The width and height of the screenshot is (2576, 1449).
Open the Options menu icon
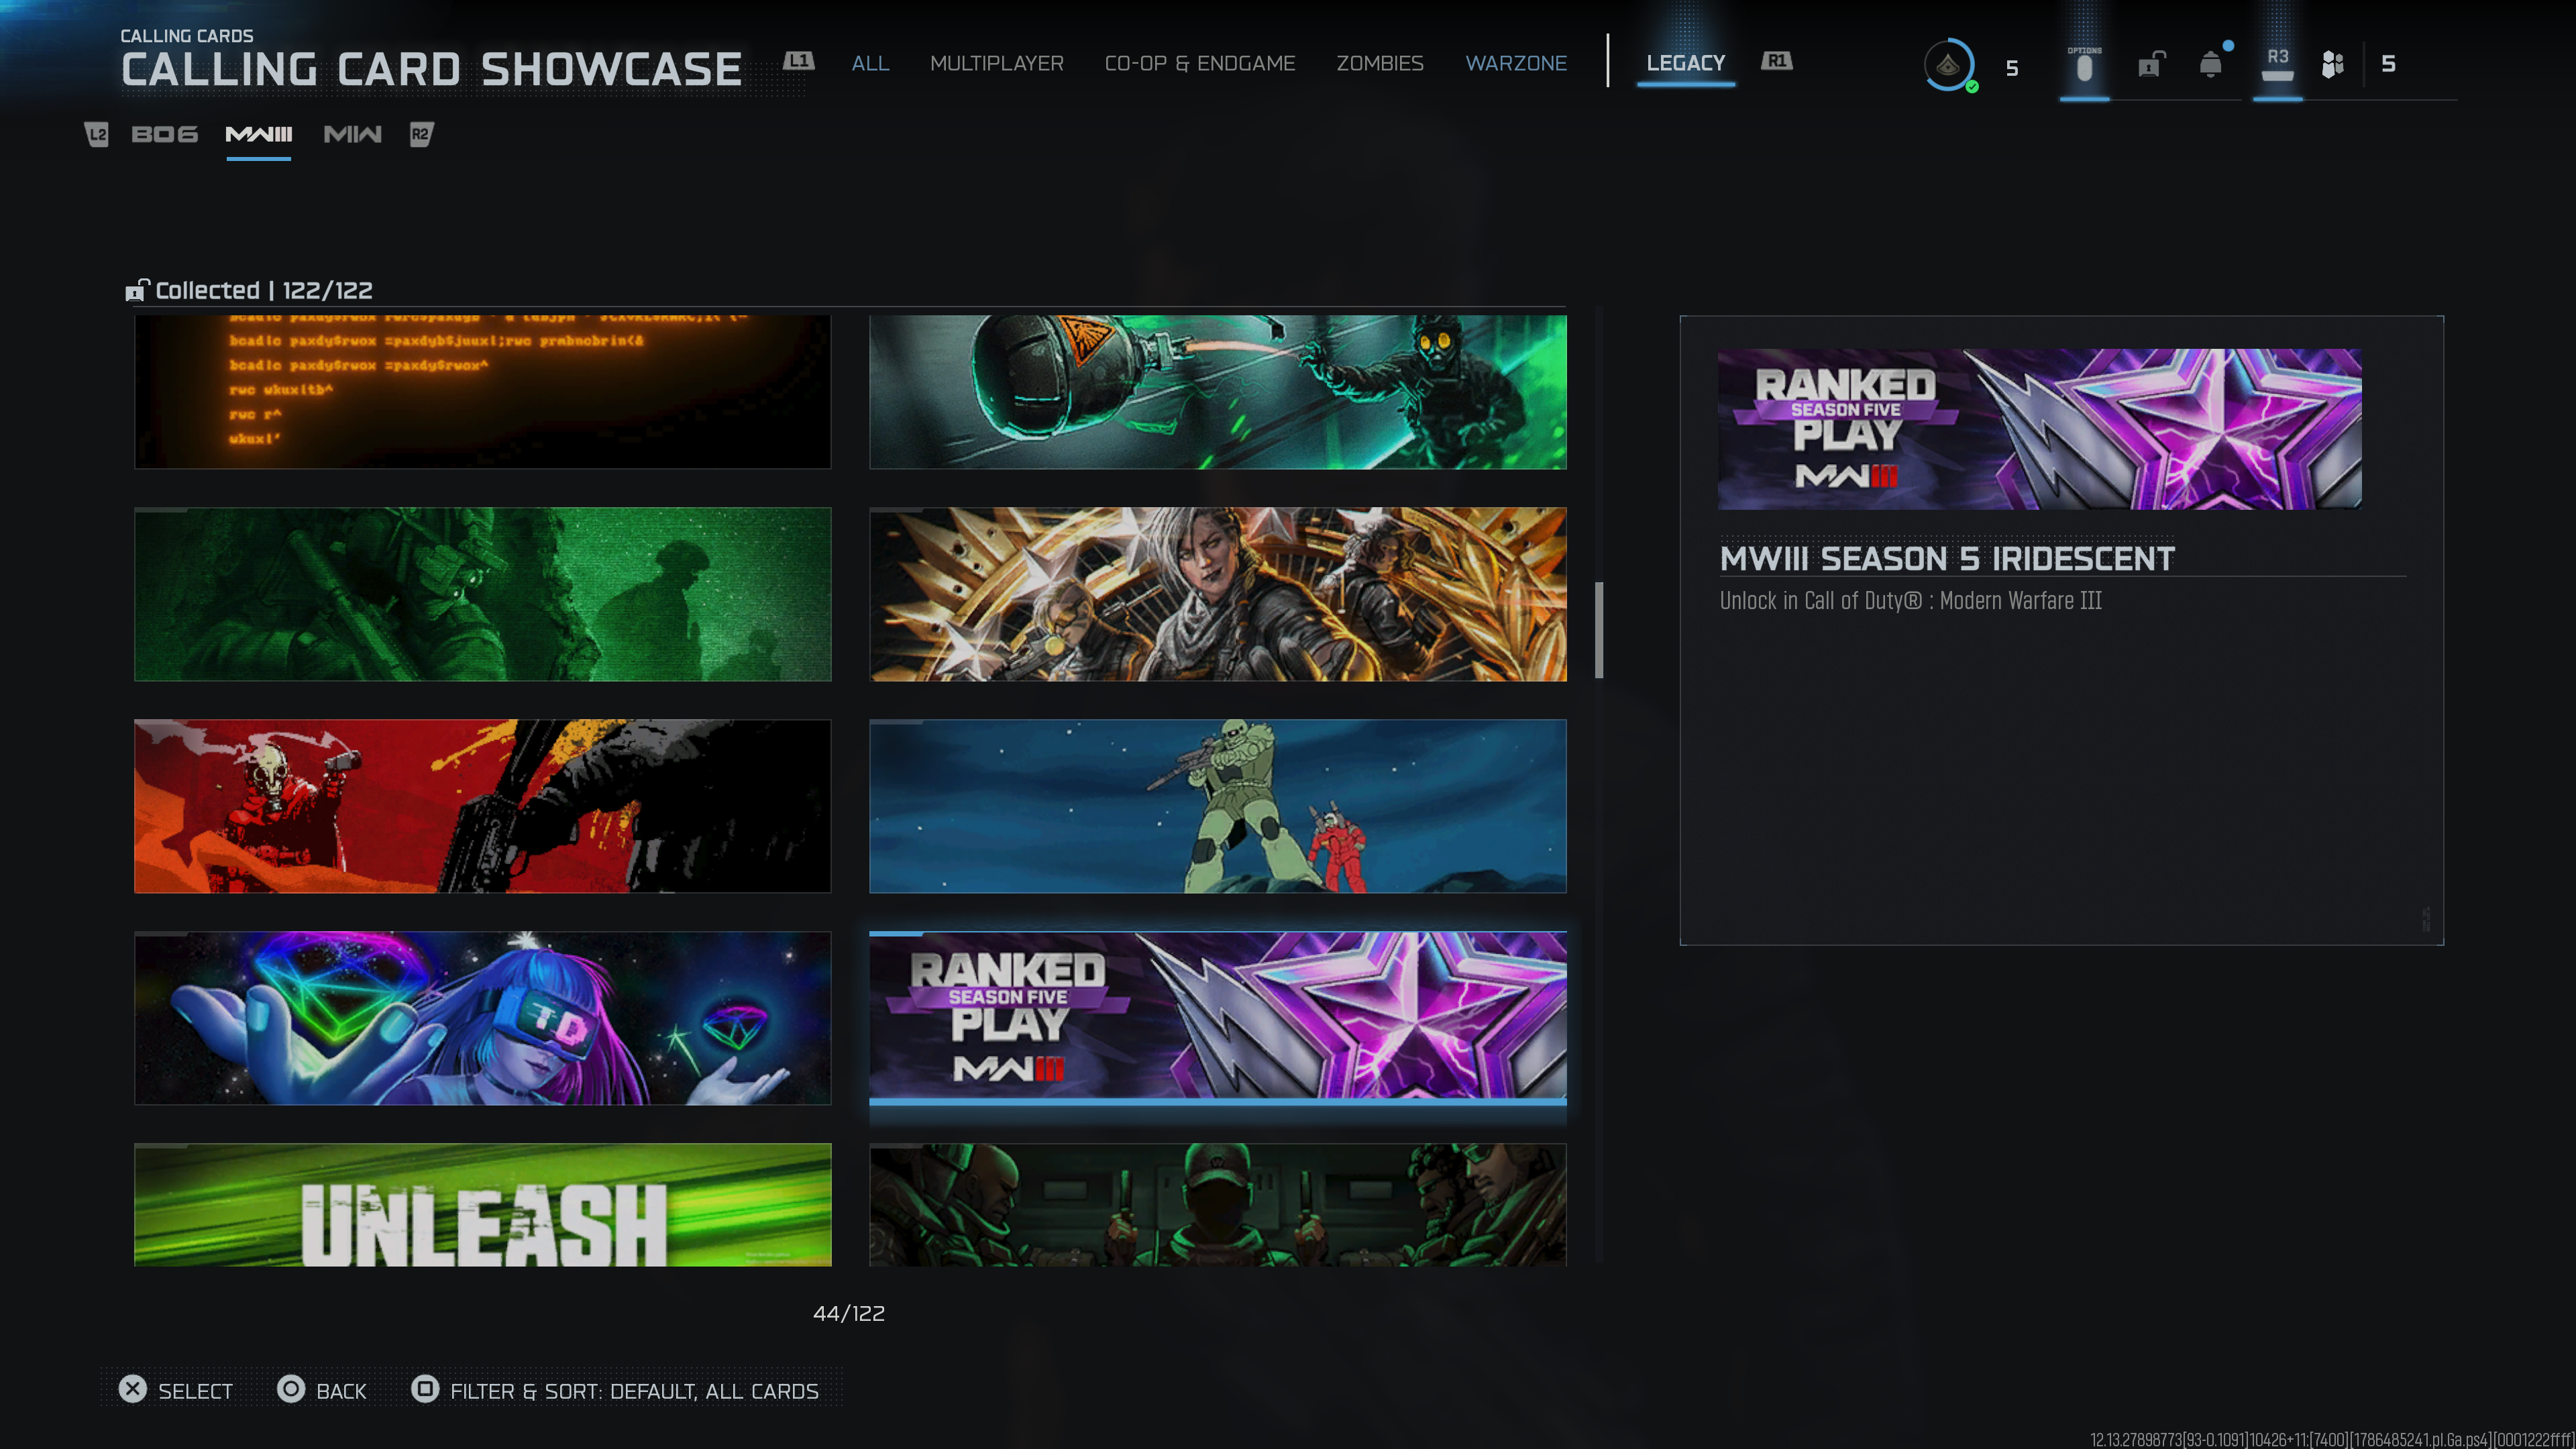(x=2084, y=66)
